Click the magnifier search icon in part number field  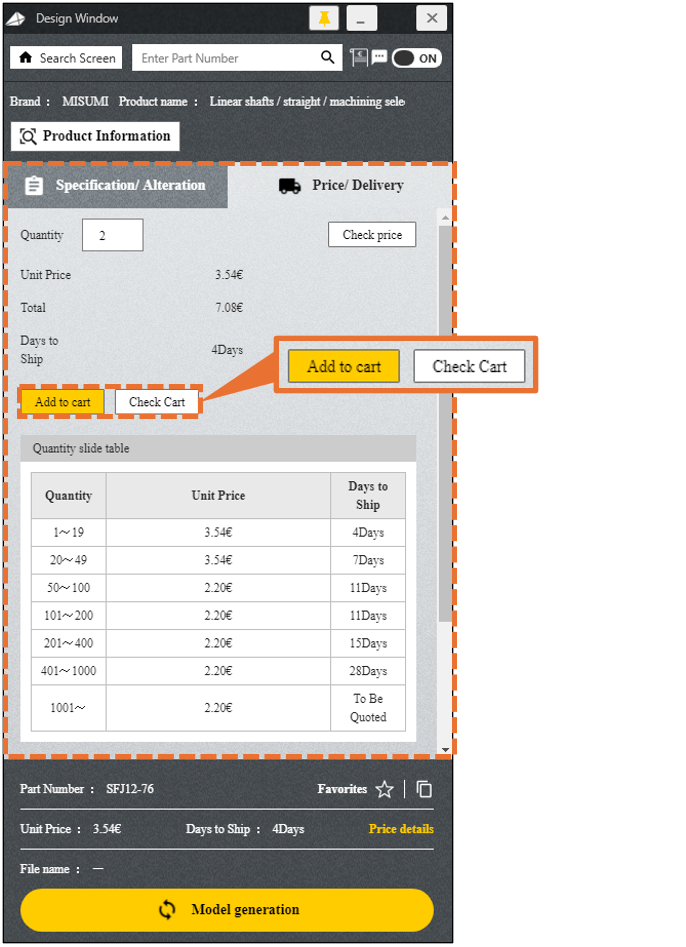click(x=327, y=58)
